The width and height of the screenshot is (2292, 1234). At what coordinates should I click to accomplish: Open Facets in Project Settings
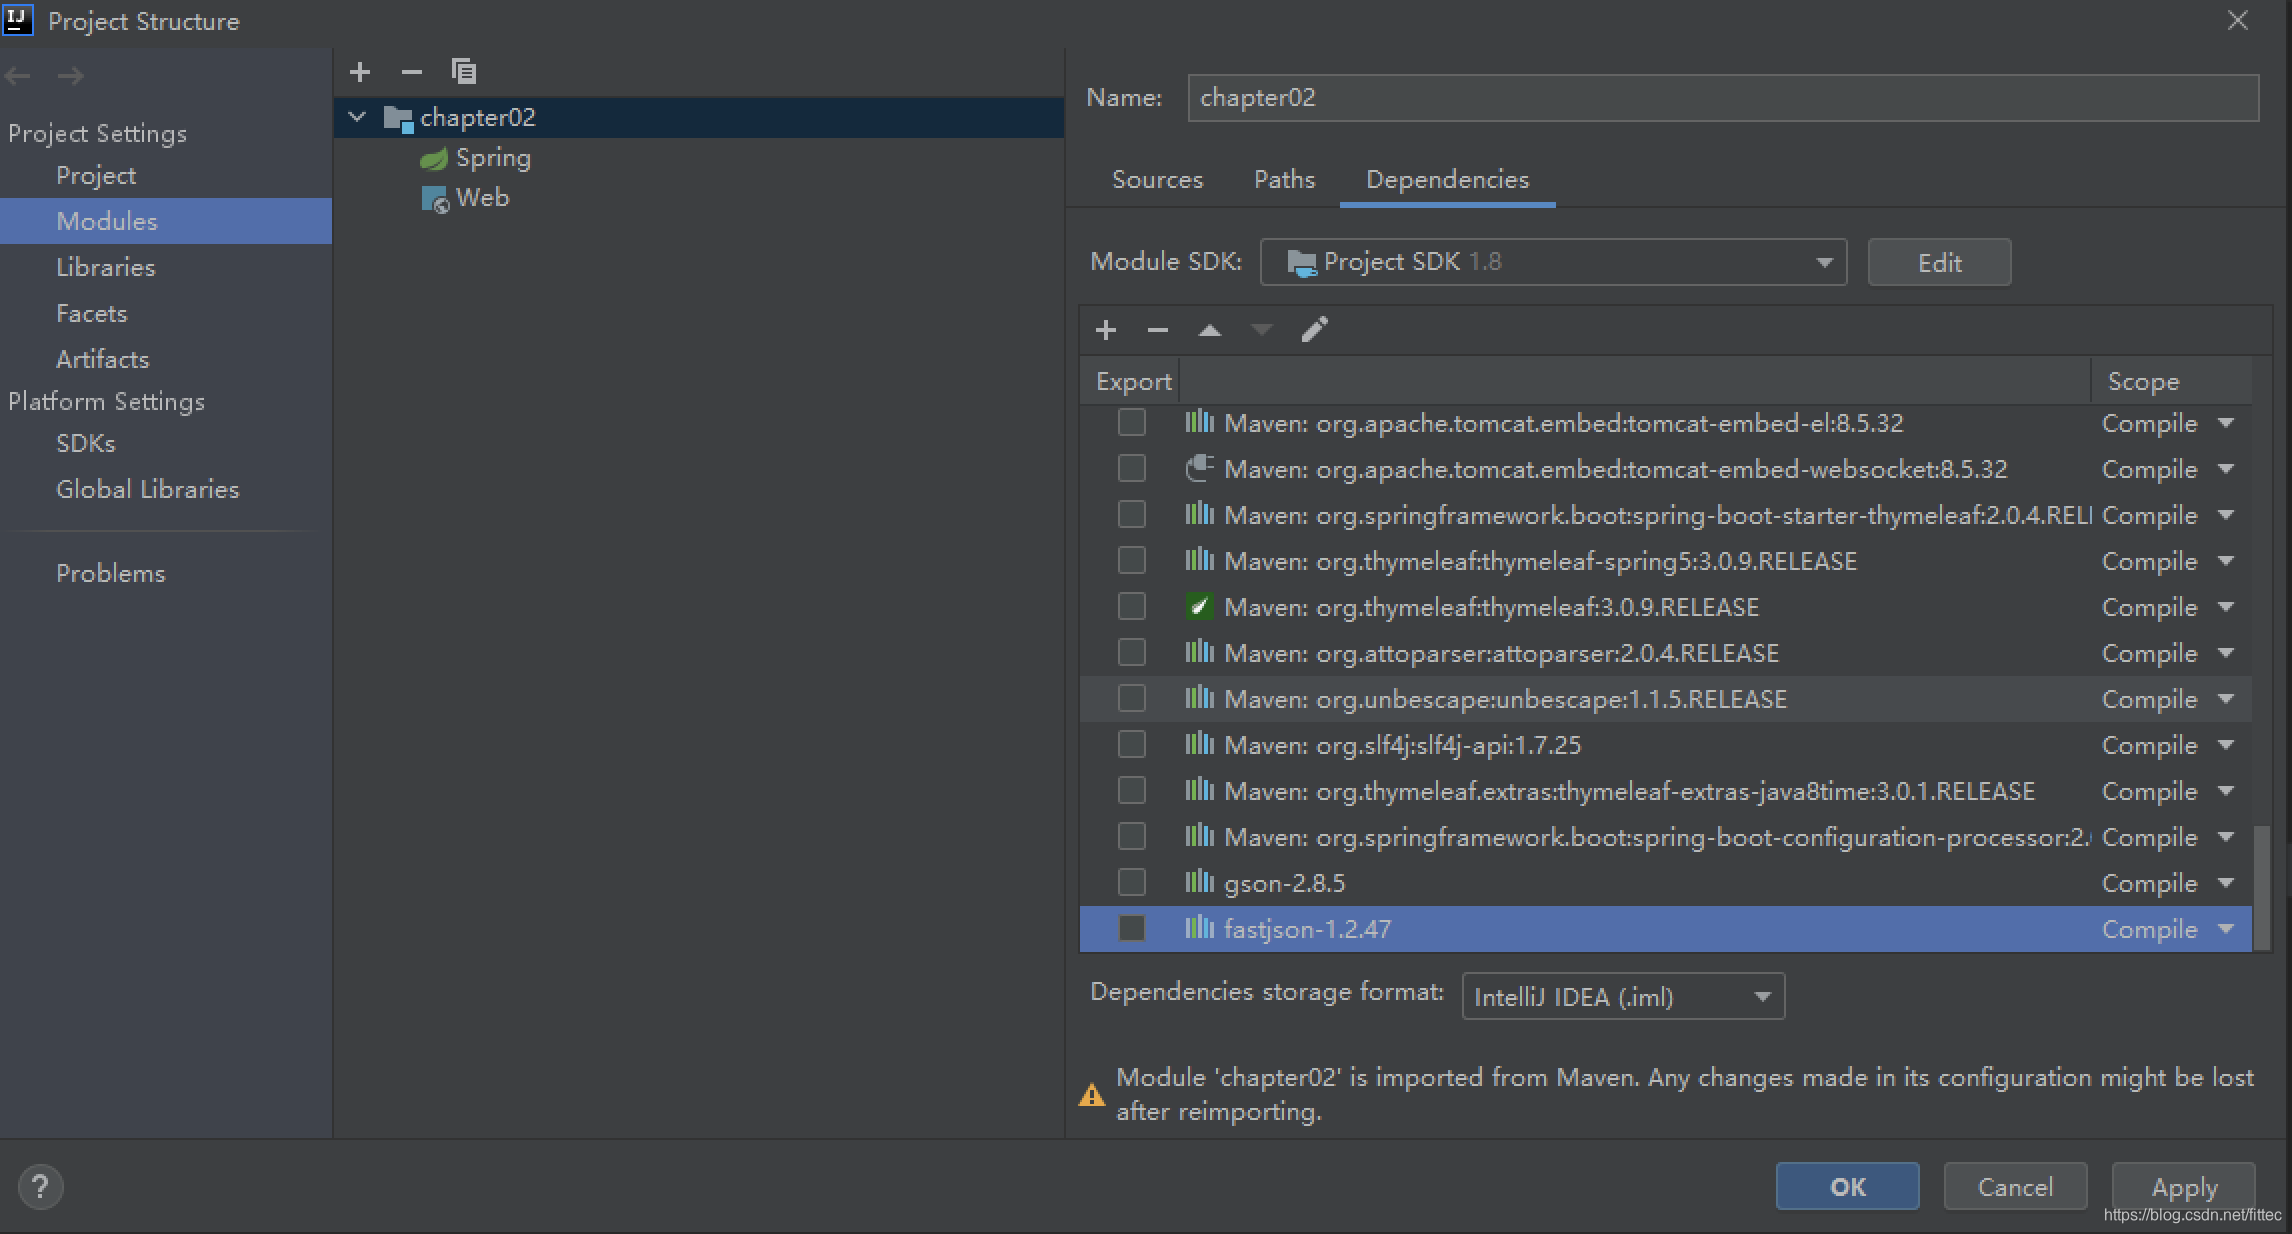coord(165,313)
